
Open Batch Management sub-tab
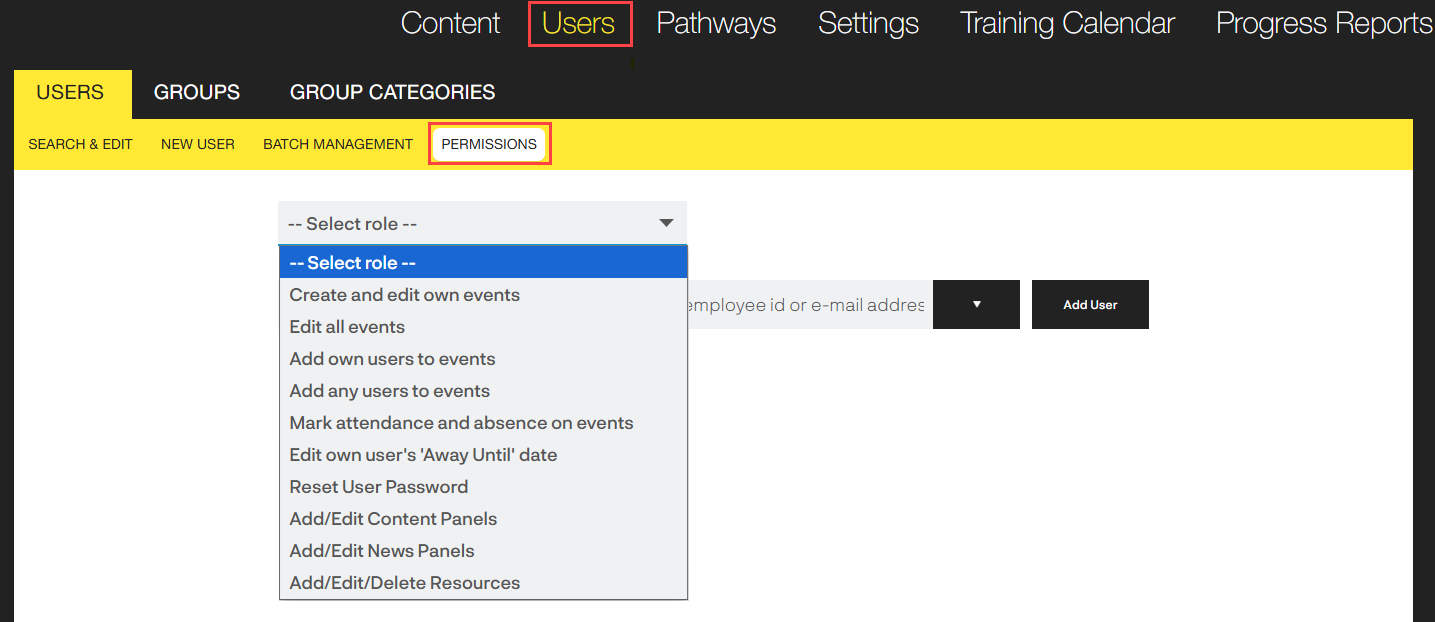coord(338,144)
